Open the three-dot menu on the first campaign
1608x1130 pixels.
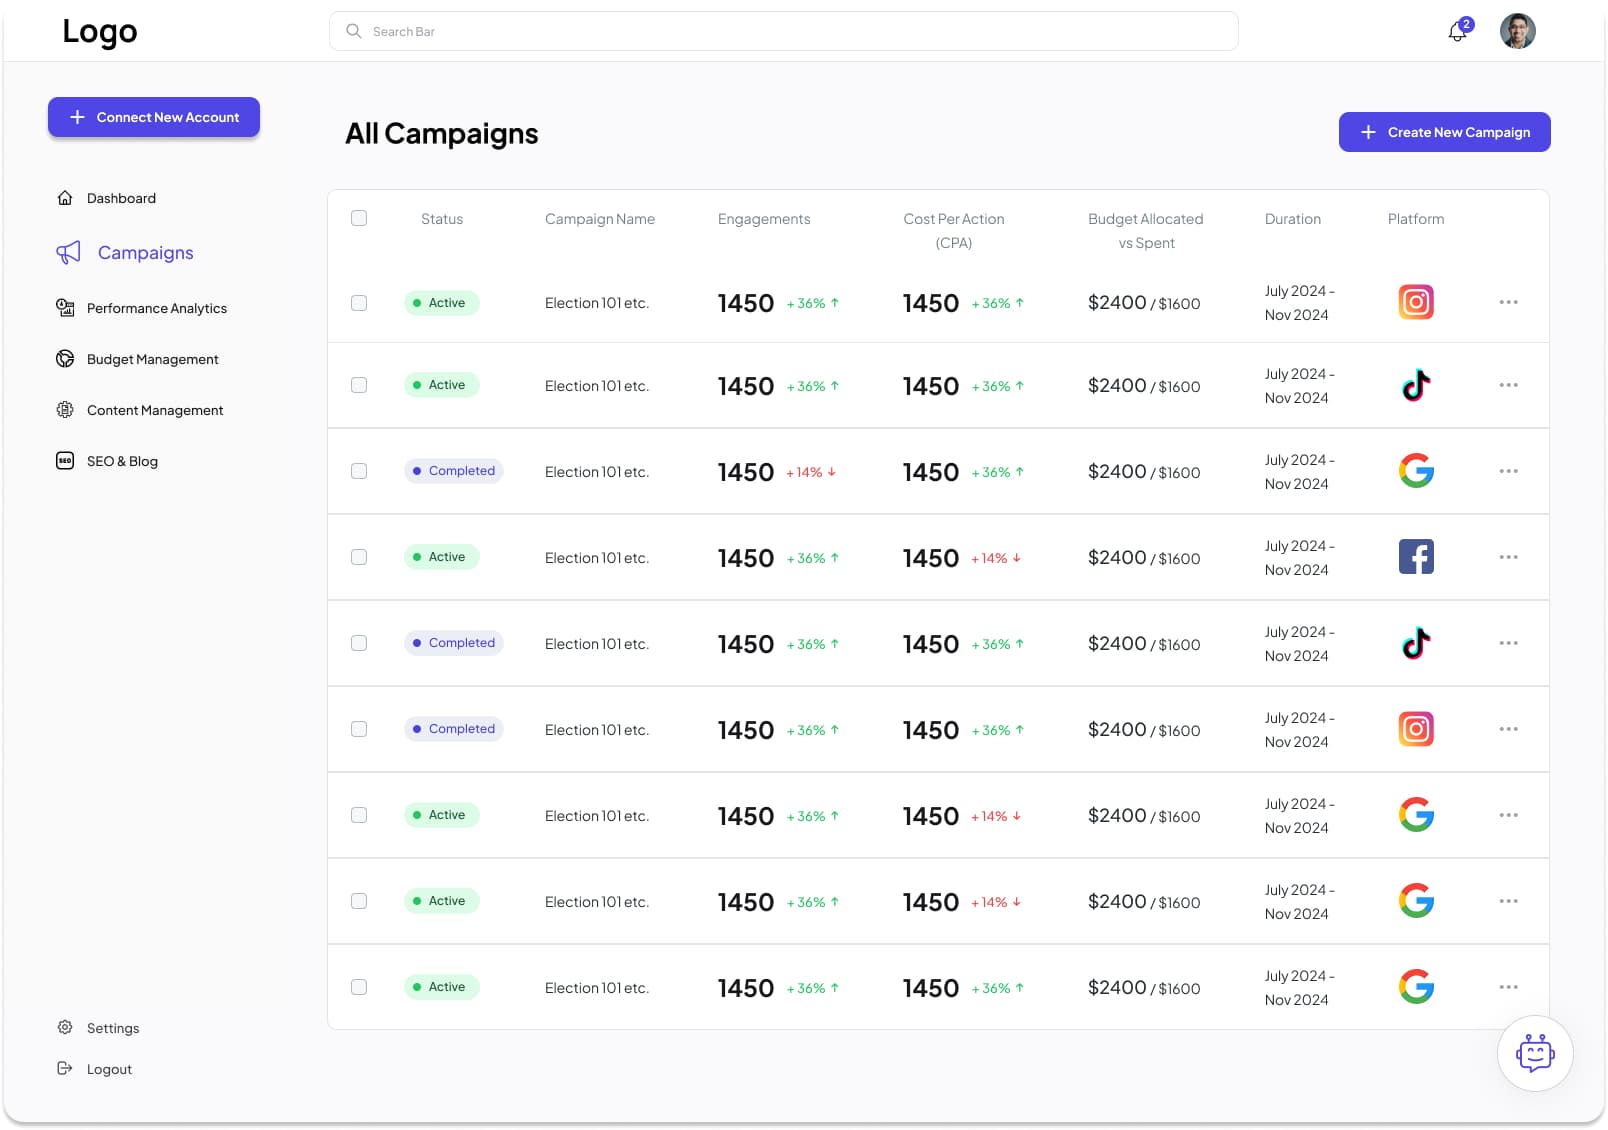[x=1508, y=301]
